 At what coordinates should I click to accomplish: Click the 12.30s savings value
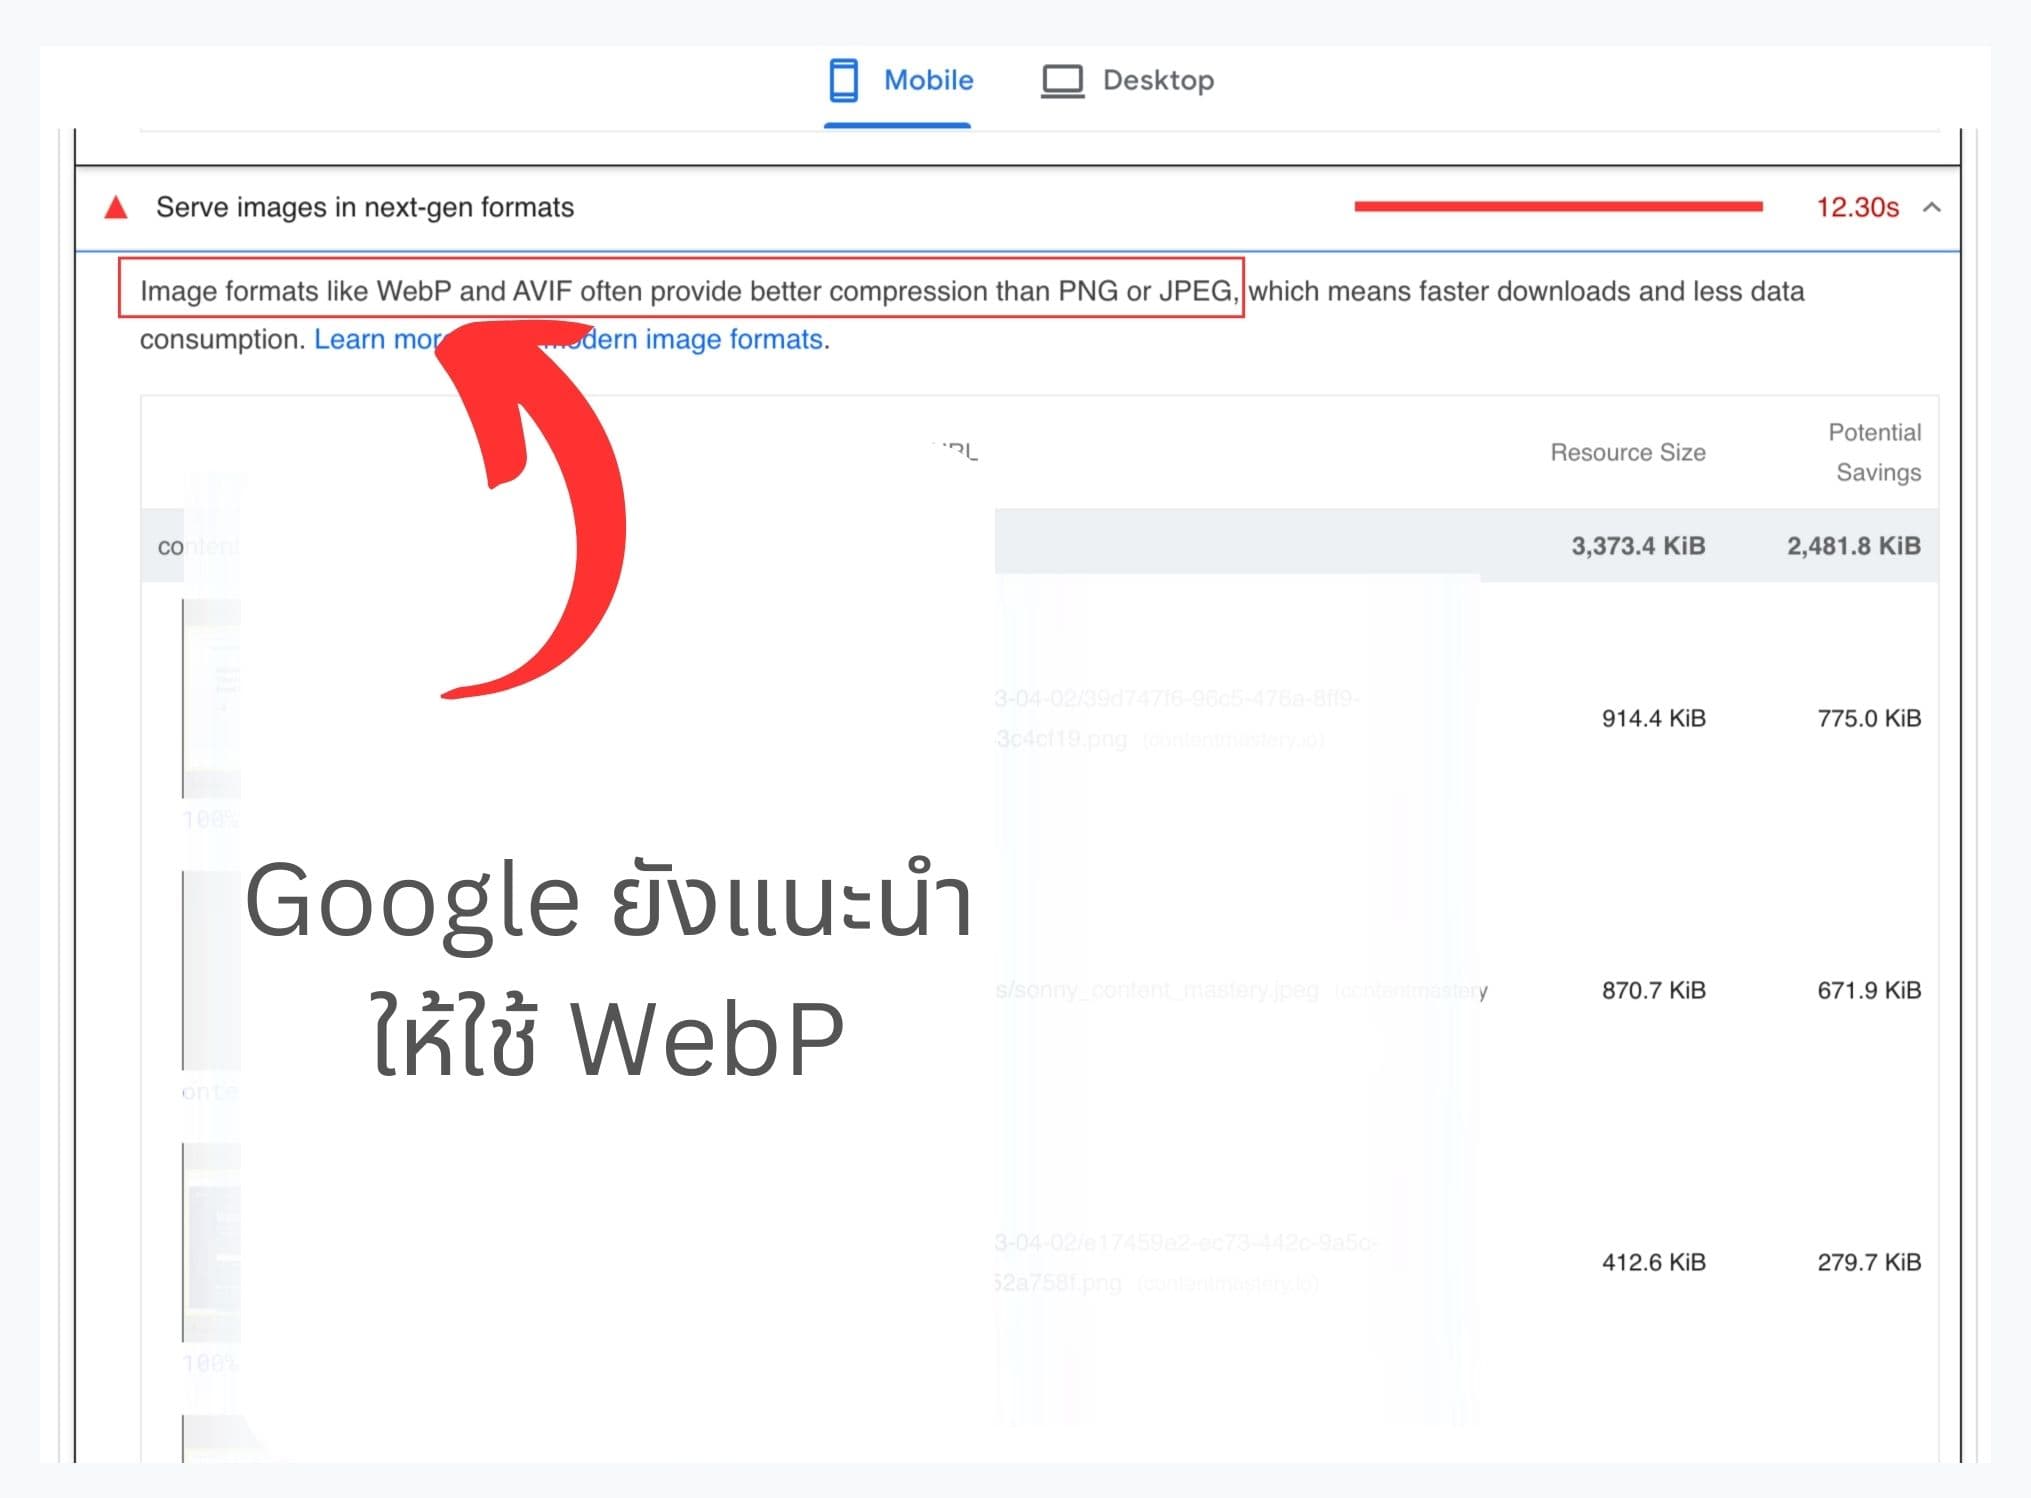pos(1857,207)
